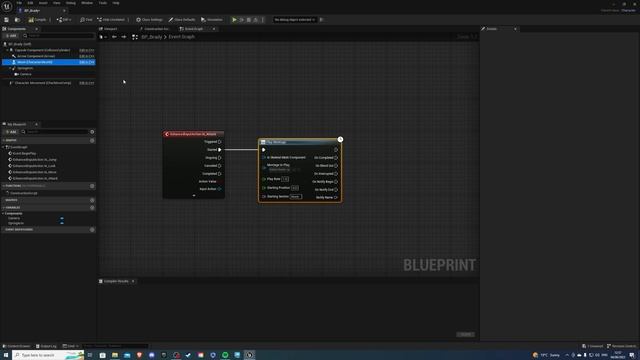Open the View menu
This screenshot has width=640, height=360.
56,3
